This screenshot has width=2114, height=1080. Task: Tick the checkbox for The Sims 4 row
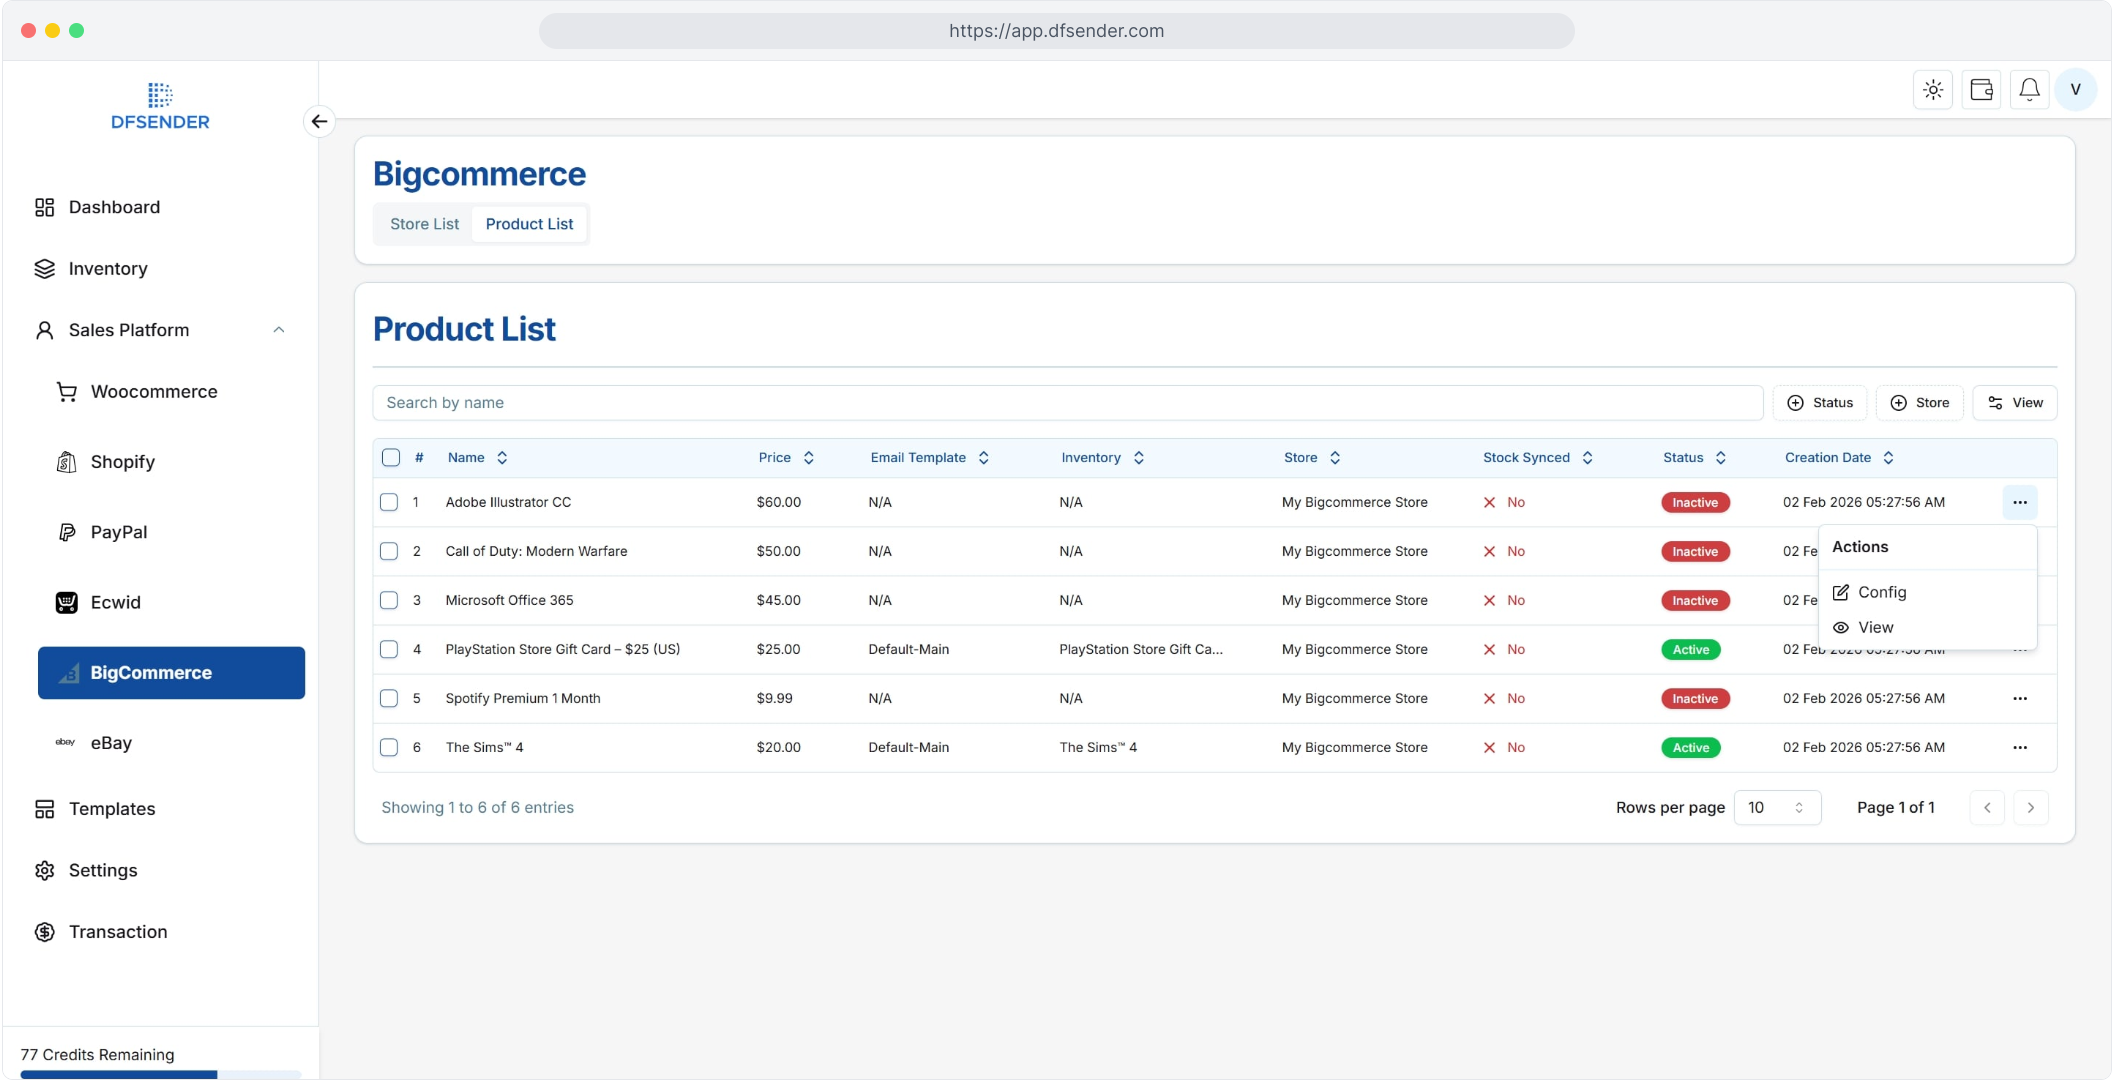(x=389, y=747)
